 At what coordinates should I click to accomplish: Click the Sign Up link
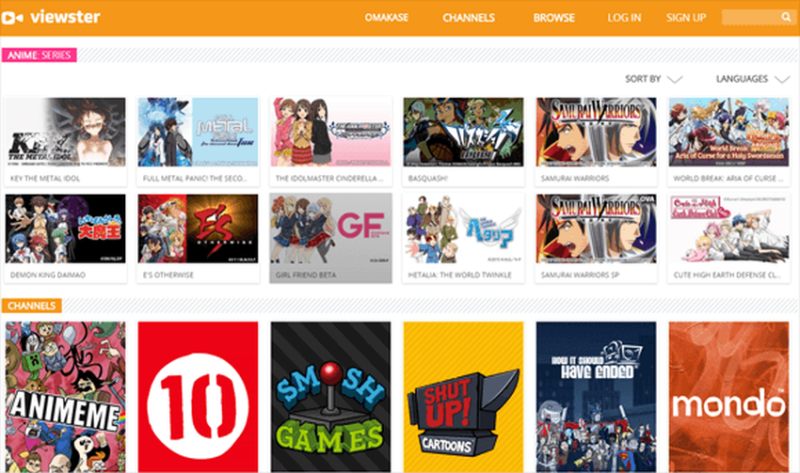pos(686,18)
